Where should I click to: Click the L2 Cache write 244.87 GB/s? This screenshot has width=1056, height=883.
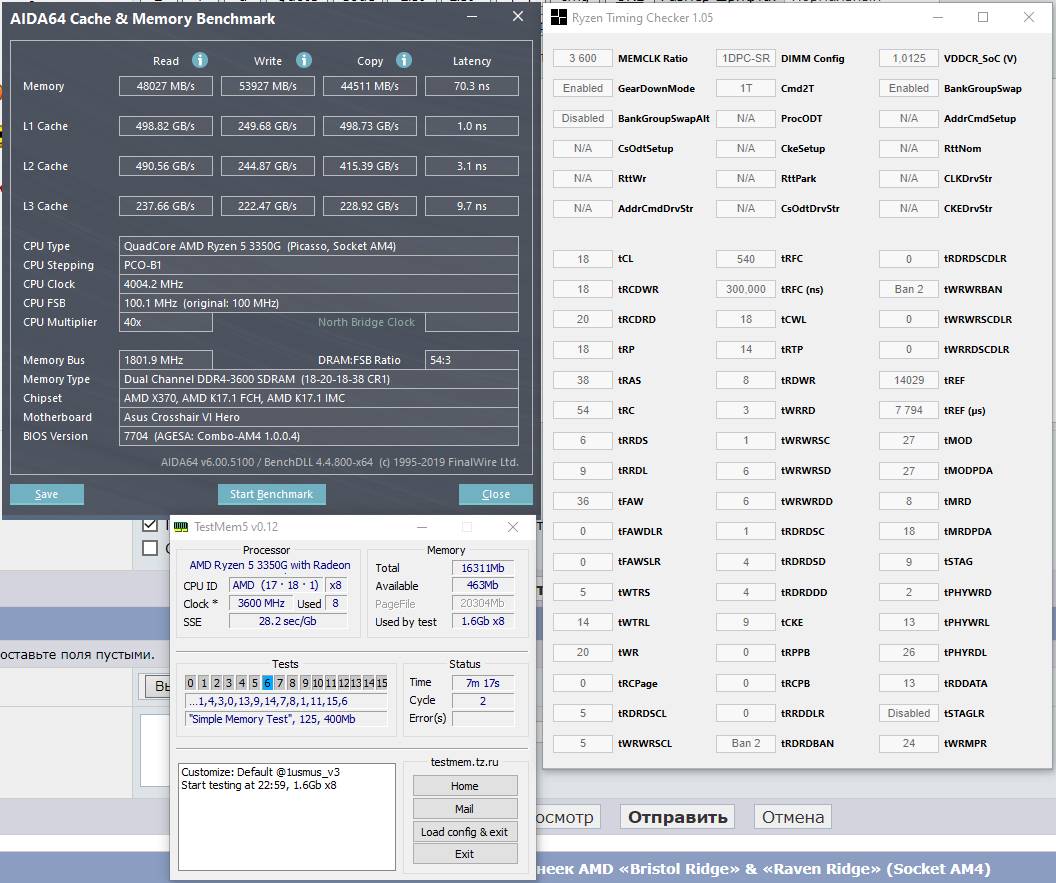click(267, 166)
